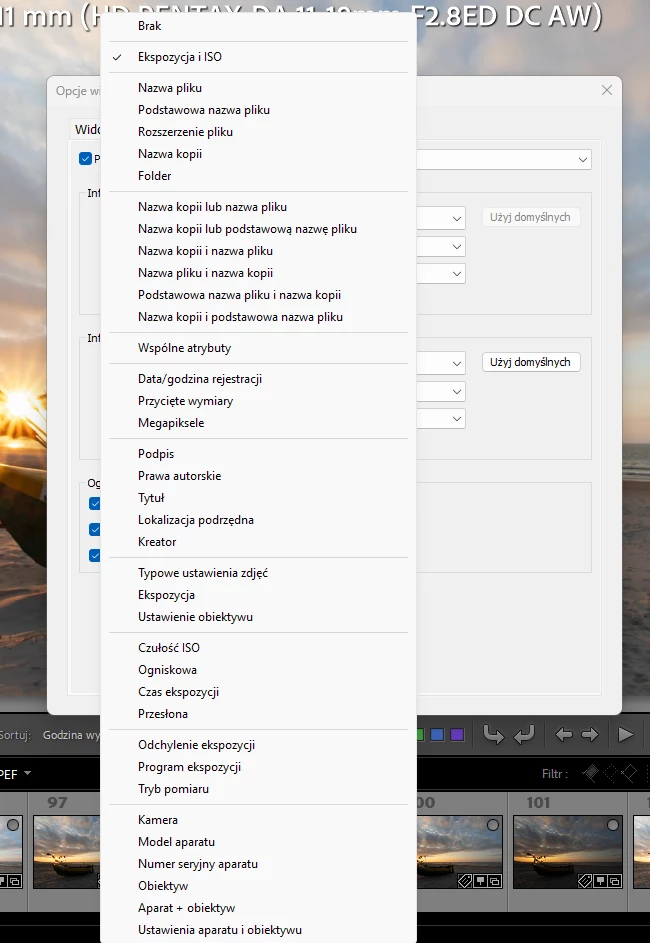650x943 pixels.
Task: Pick the blue color label swatch
Action: [437, 734]
